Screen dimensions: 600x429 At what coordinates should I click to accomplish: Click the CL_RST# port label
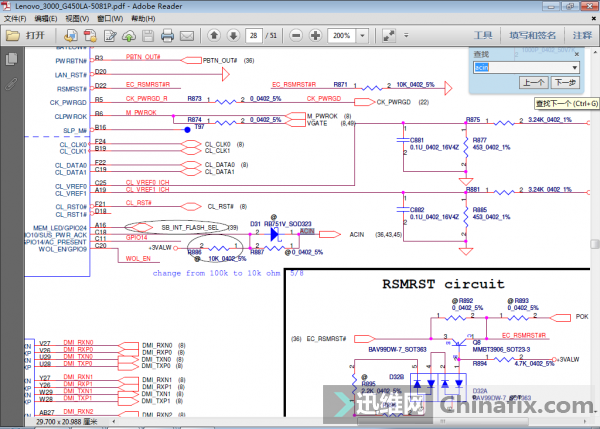[x=220, y=207]
